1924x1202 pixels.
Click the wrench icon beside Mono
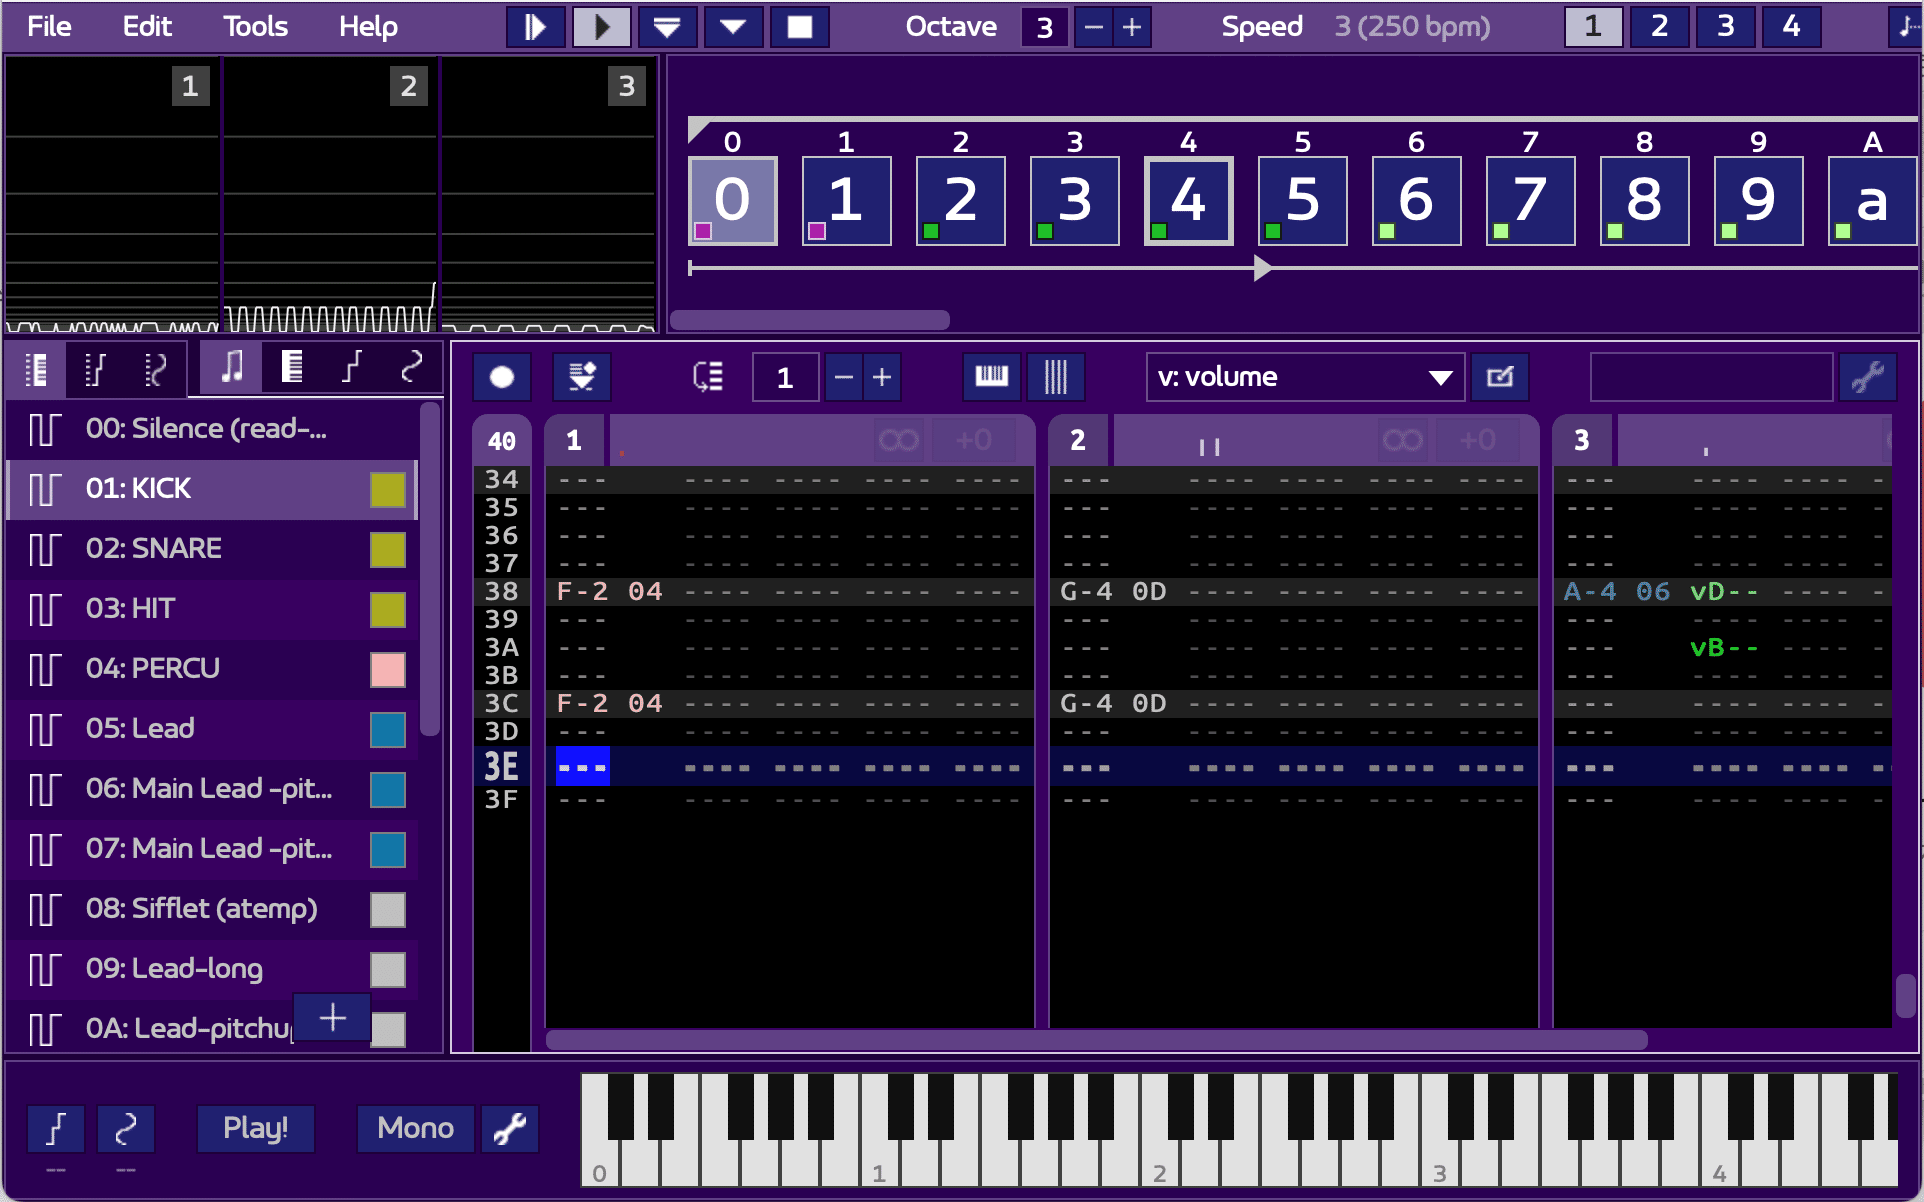pyautogui.click(x=510, y=1129)
